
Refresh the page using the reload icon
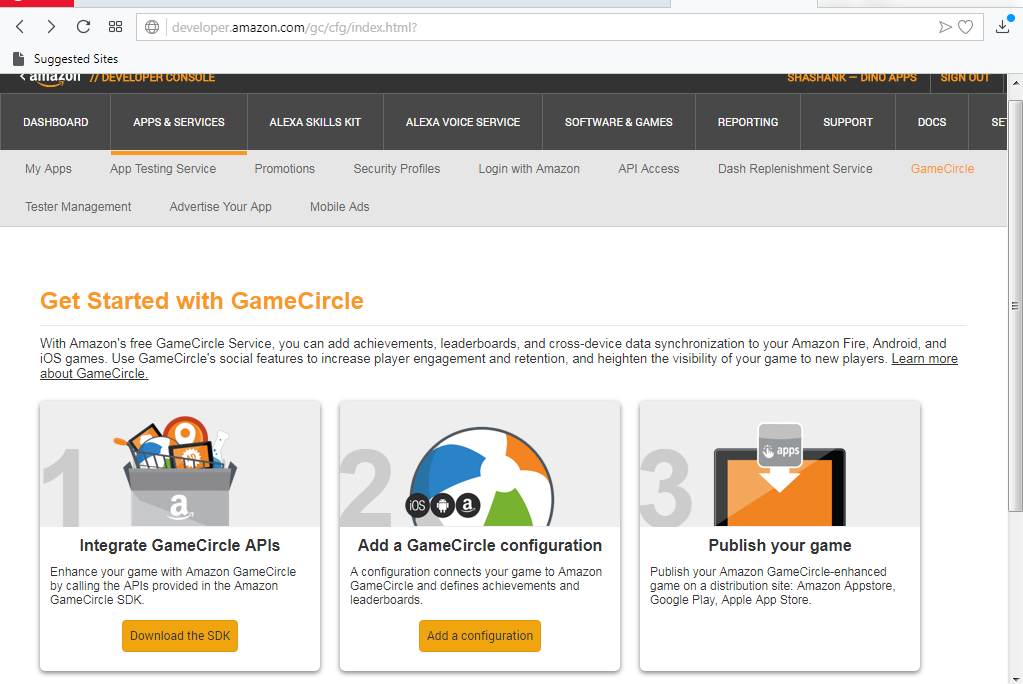click(83, 27)
